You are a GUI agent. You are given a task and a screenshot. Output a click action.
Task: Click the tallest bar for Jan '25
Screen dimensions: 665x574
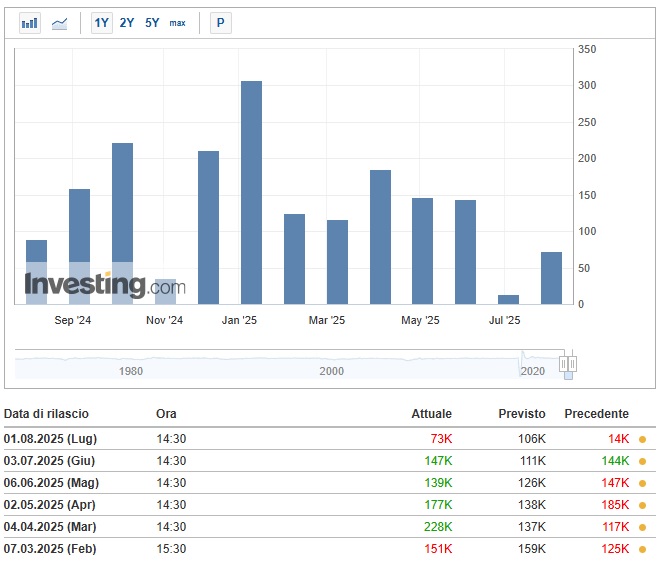point(251,192)
